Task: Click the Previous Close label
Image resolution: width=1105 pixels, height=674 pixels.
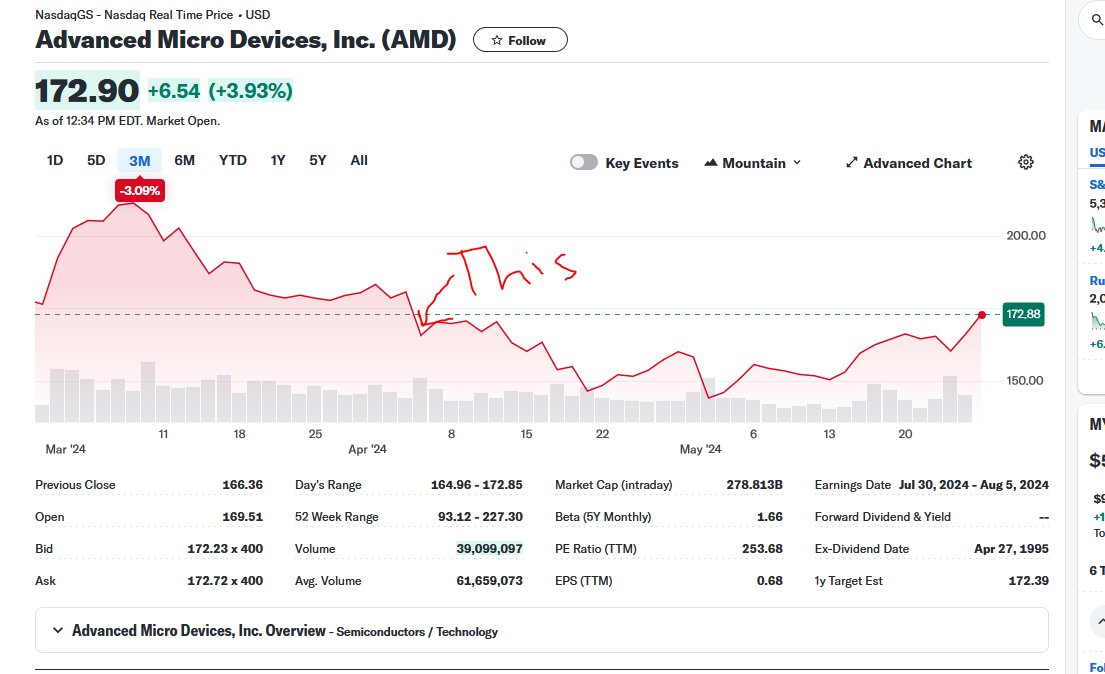Action: 75,484
